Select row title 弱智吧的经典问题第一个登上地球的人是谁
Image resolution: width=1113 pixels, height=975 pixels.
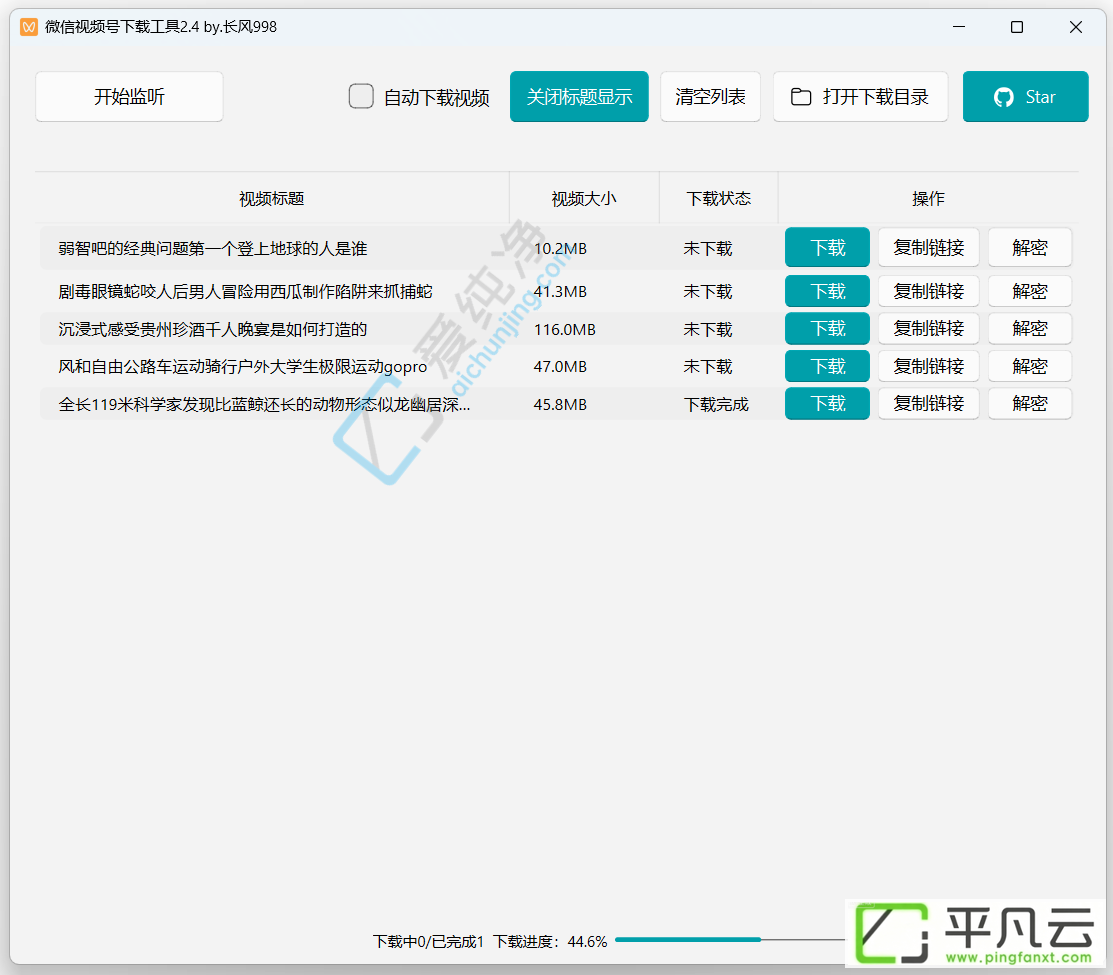(213, 248)
